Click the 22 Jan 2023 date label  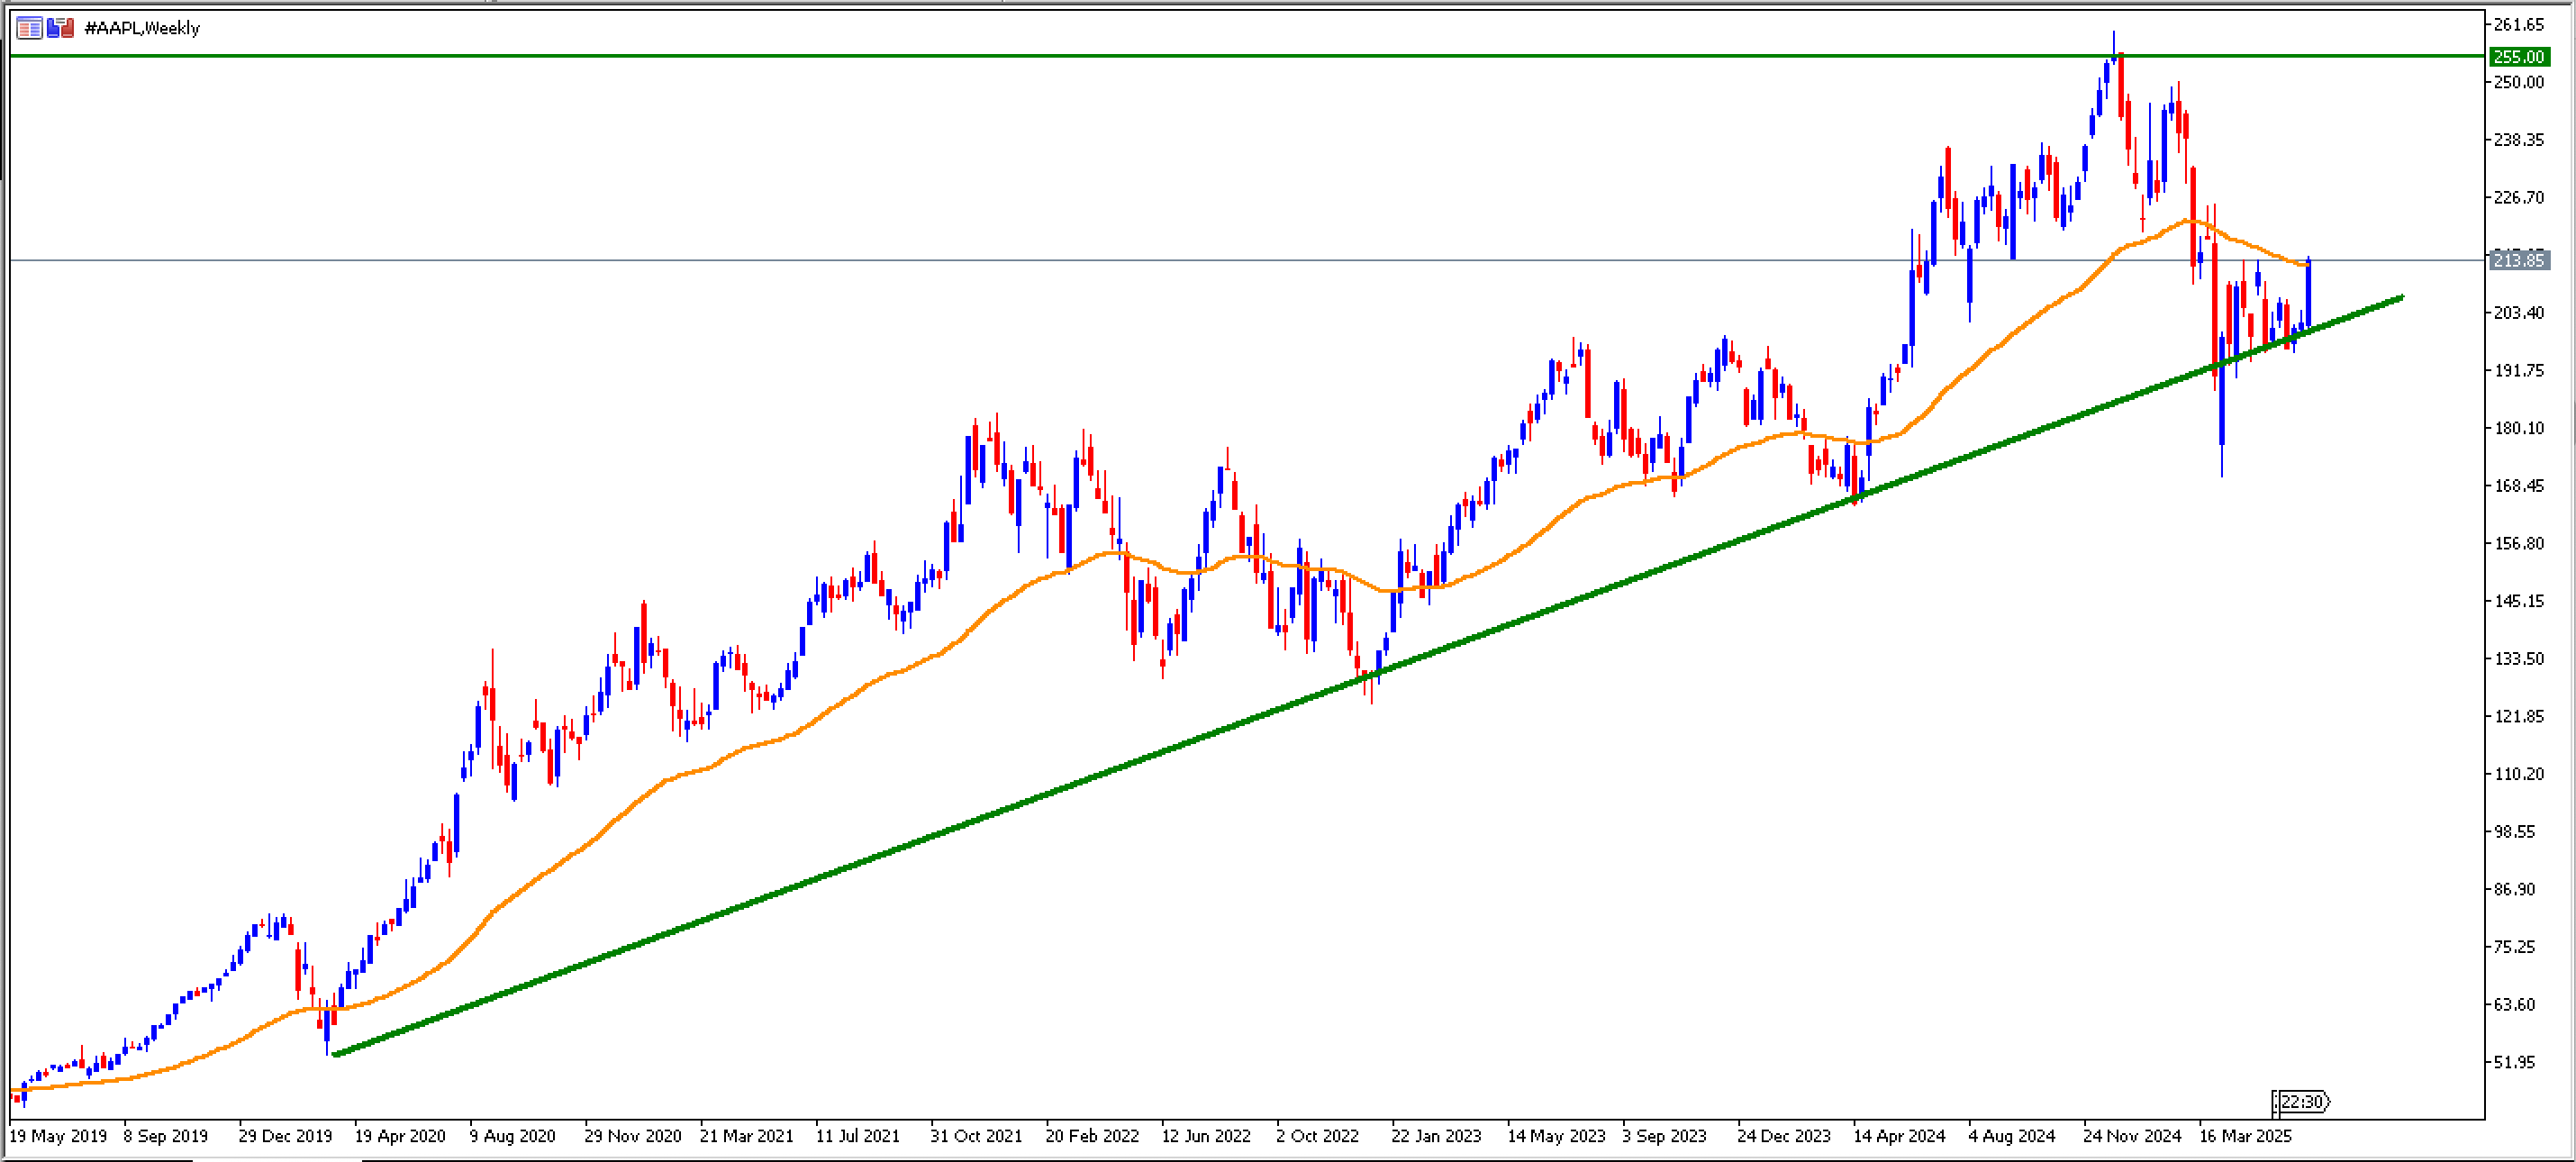point(1437,1137)
